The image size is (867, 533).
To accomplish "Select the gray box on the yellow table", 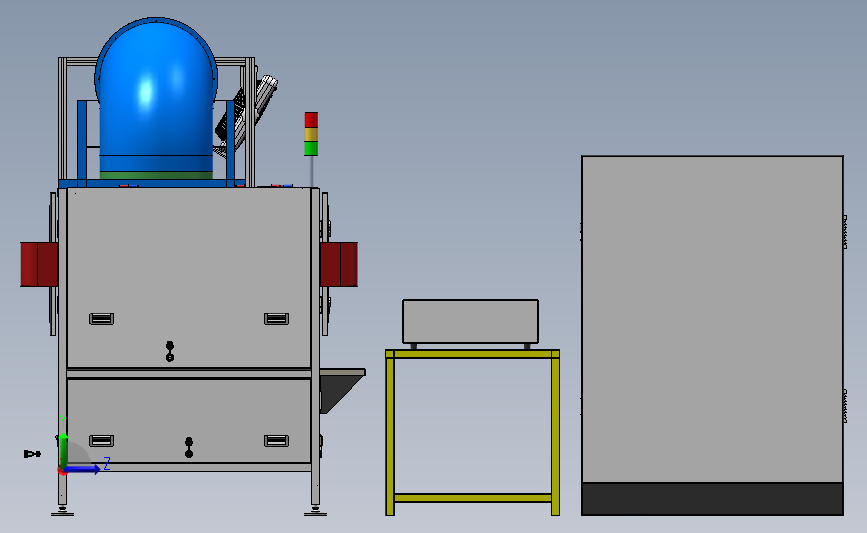I will (x=471, y=322).
